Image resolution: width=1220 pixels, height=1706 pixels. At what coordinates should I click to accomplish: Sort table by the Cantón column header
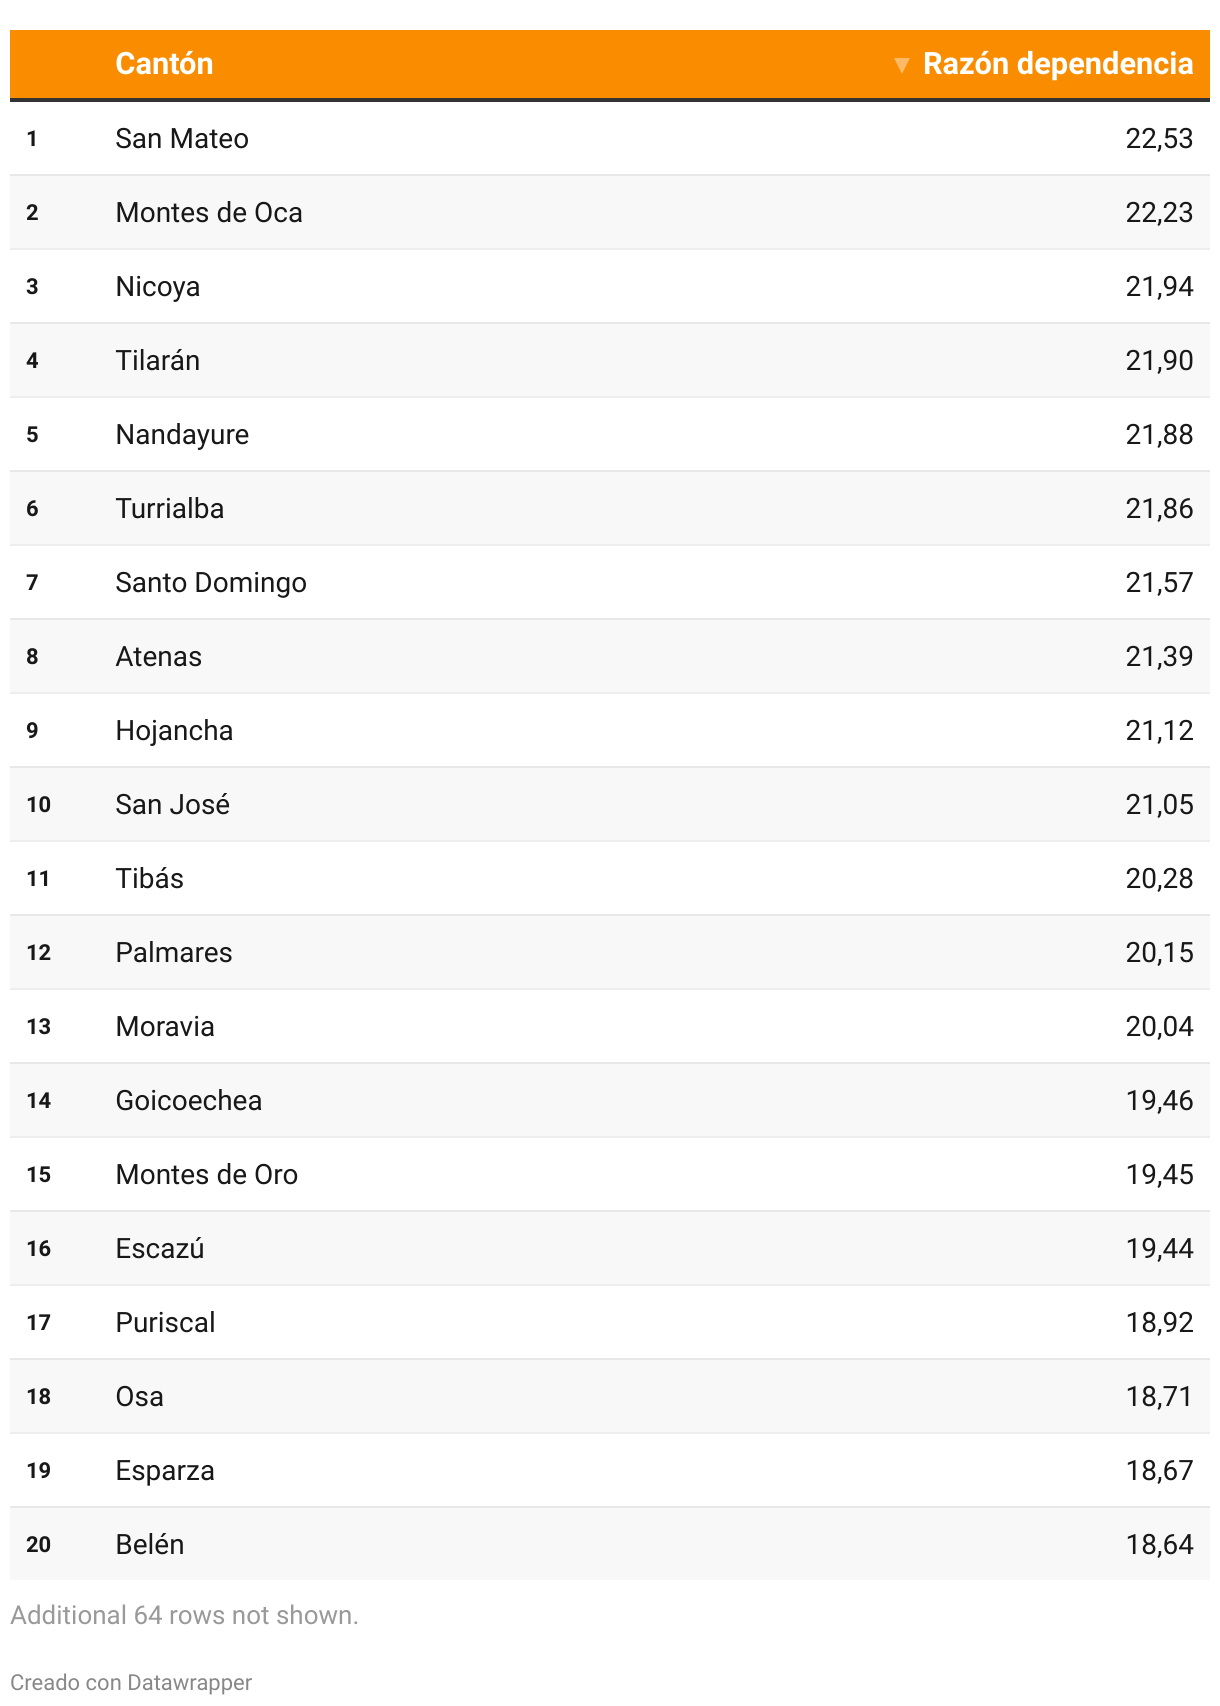(164, 64)
